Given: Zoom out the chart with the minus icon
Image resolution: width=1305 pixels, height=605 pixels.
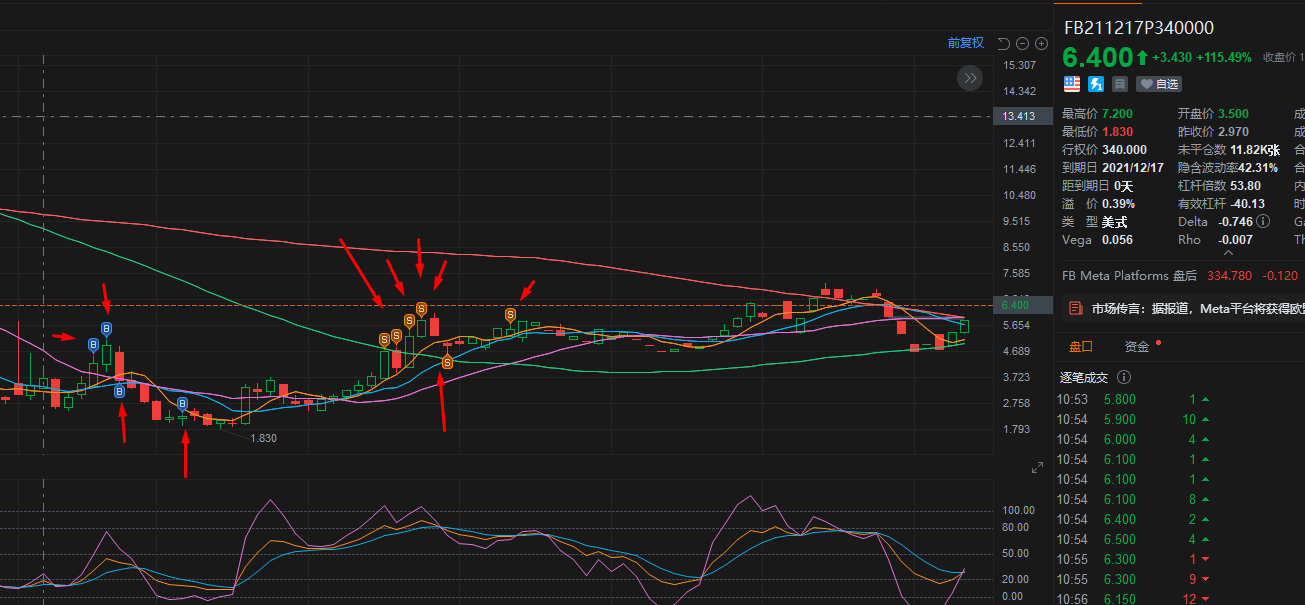Looking at the screenshot, I should click(x=1022, y=43).
